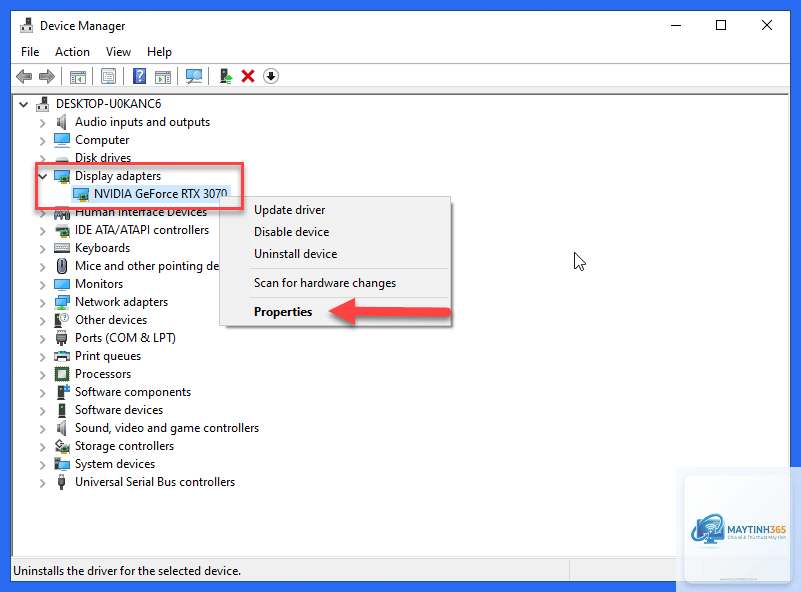Click the IDE ATA/ATAPI controllers icon
The width and height of the screenshot is (801, 592).
[x=62, y=230]
